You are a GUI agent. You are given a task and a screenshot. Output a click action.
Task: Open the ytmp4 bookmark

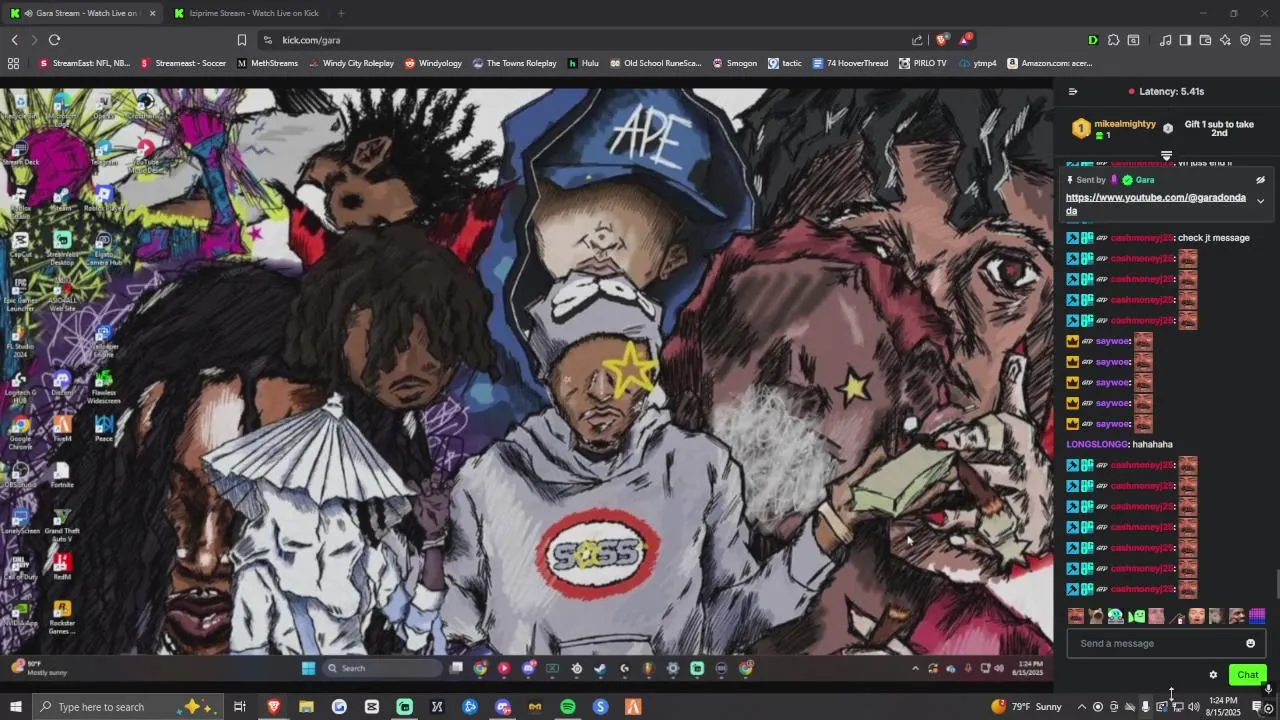(x=977, y=63)
